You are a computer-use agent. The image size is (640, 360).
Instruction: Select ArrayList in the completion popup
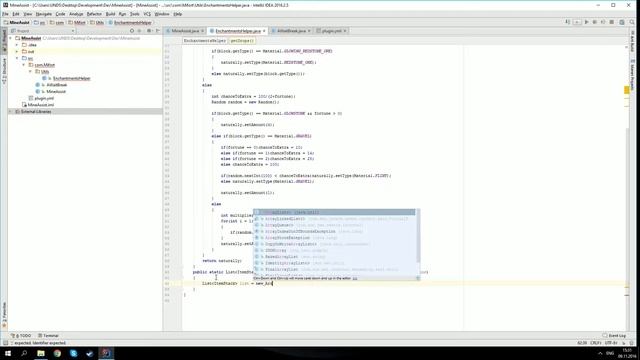coord(334,212)
